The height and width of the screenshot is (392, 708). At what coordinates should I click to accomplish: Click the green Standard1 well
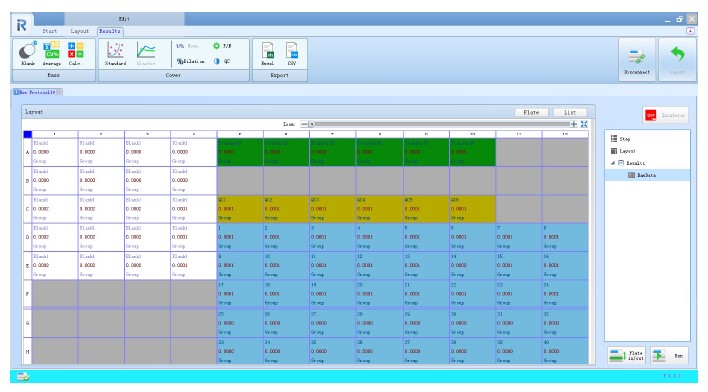(x=240, y=152)
